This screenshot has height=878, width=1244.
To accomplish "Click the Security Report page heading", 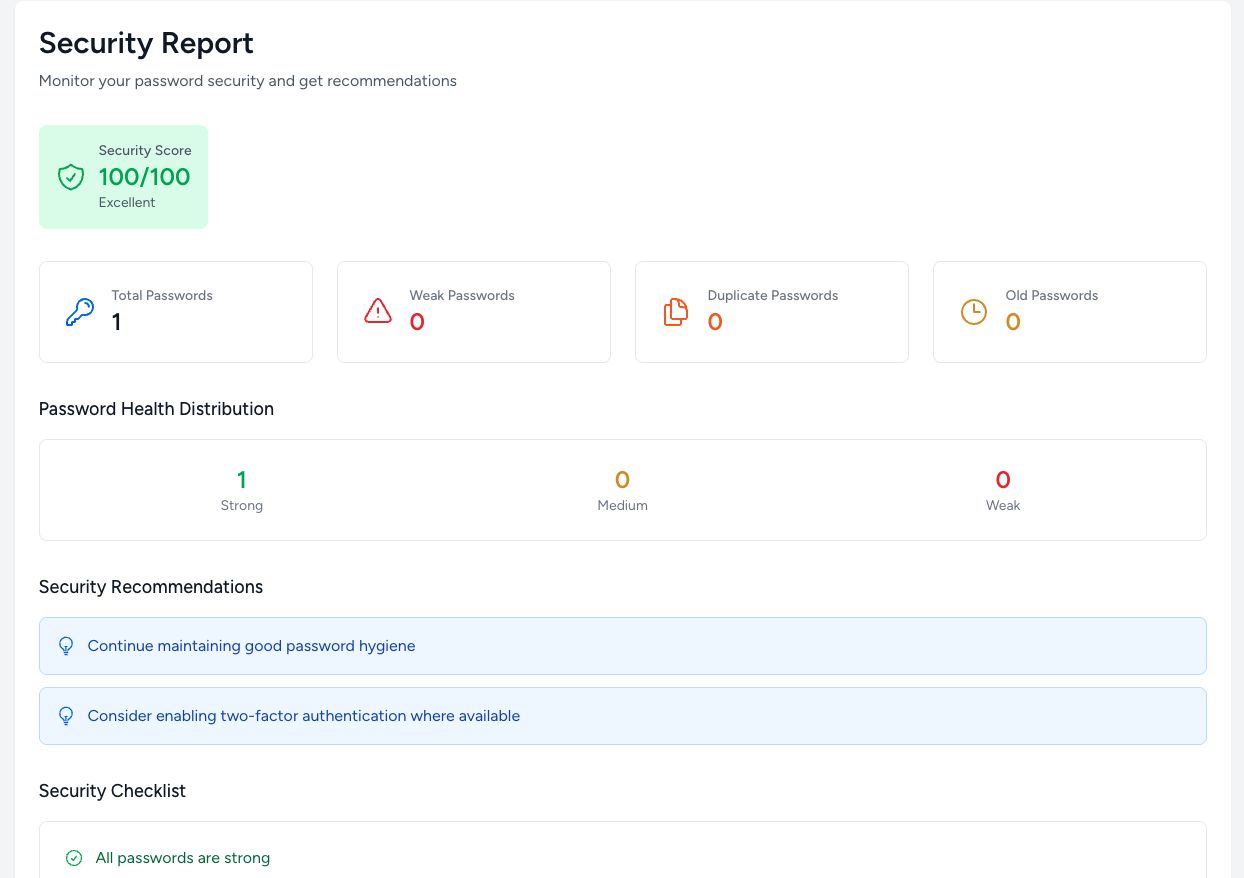I will [146, 44].
